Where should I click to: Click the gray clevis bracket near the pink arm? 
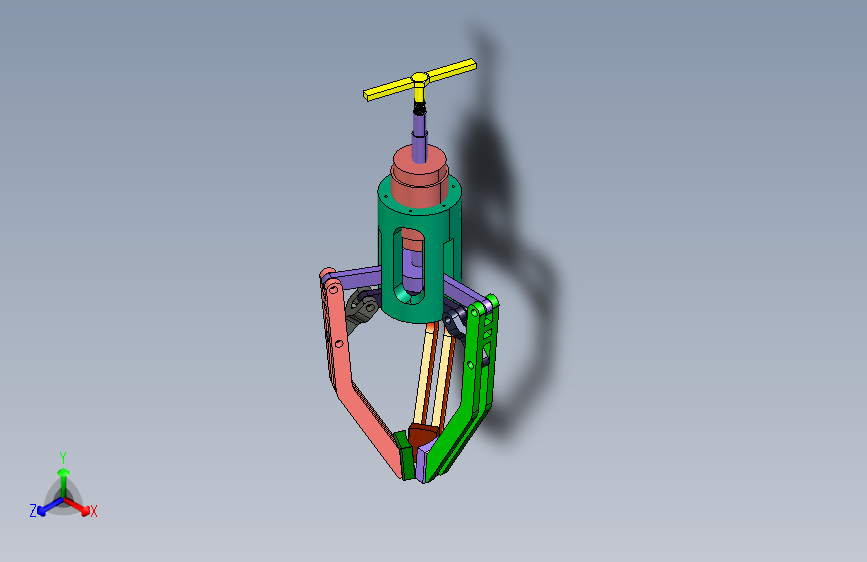coord(362,308)
